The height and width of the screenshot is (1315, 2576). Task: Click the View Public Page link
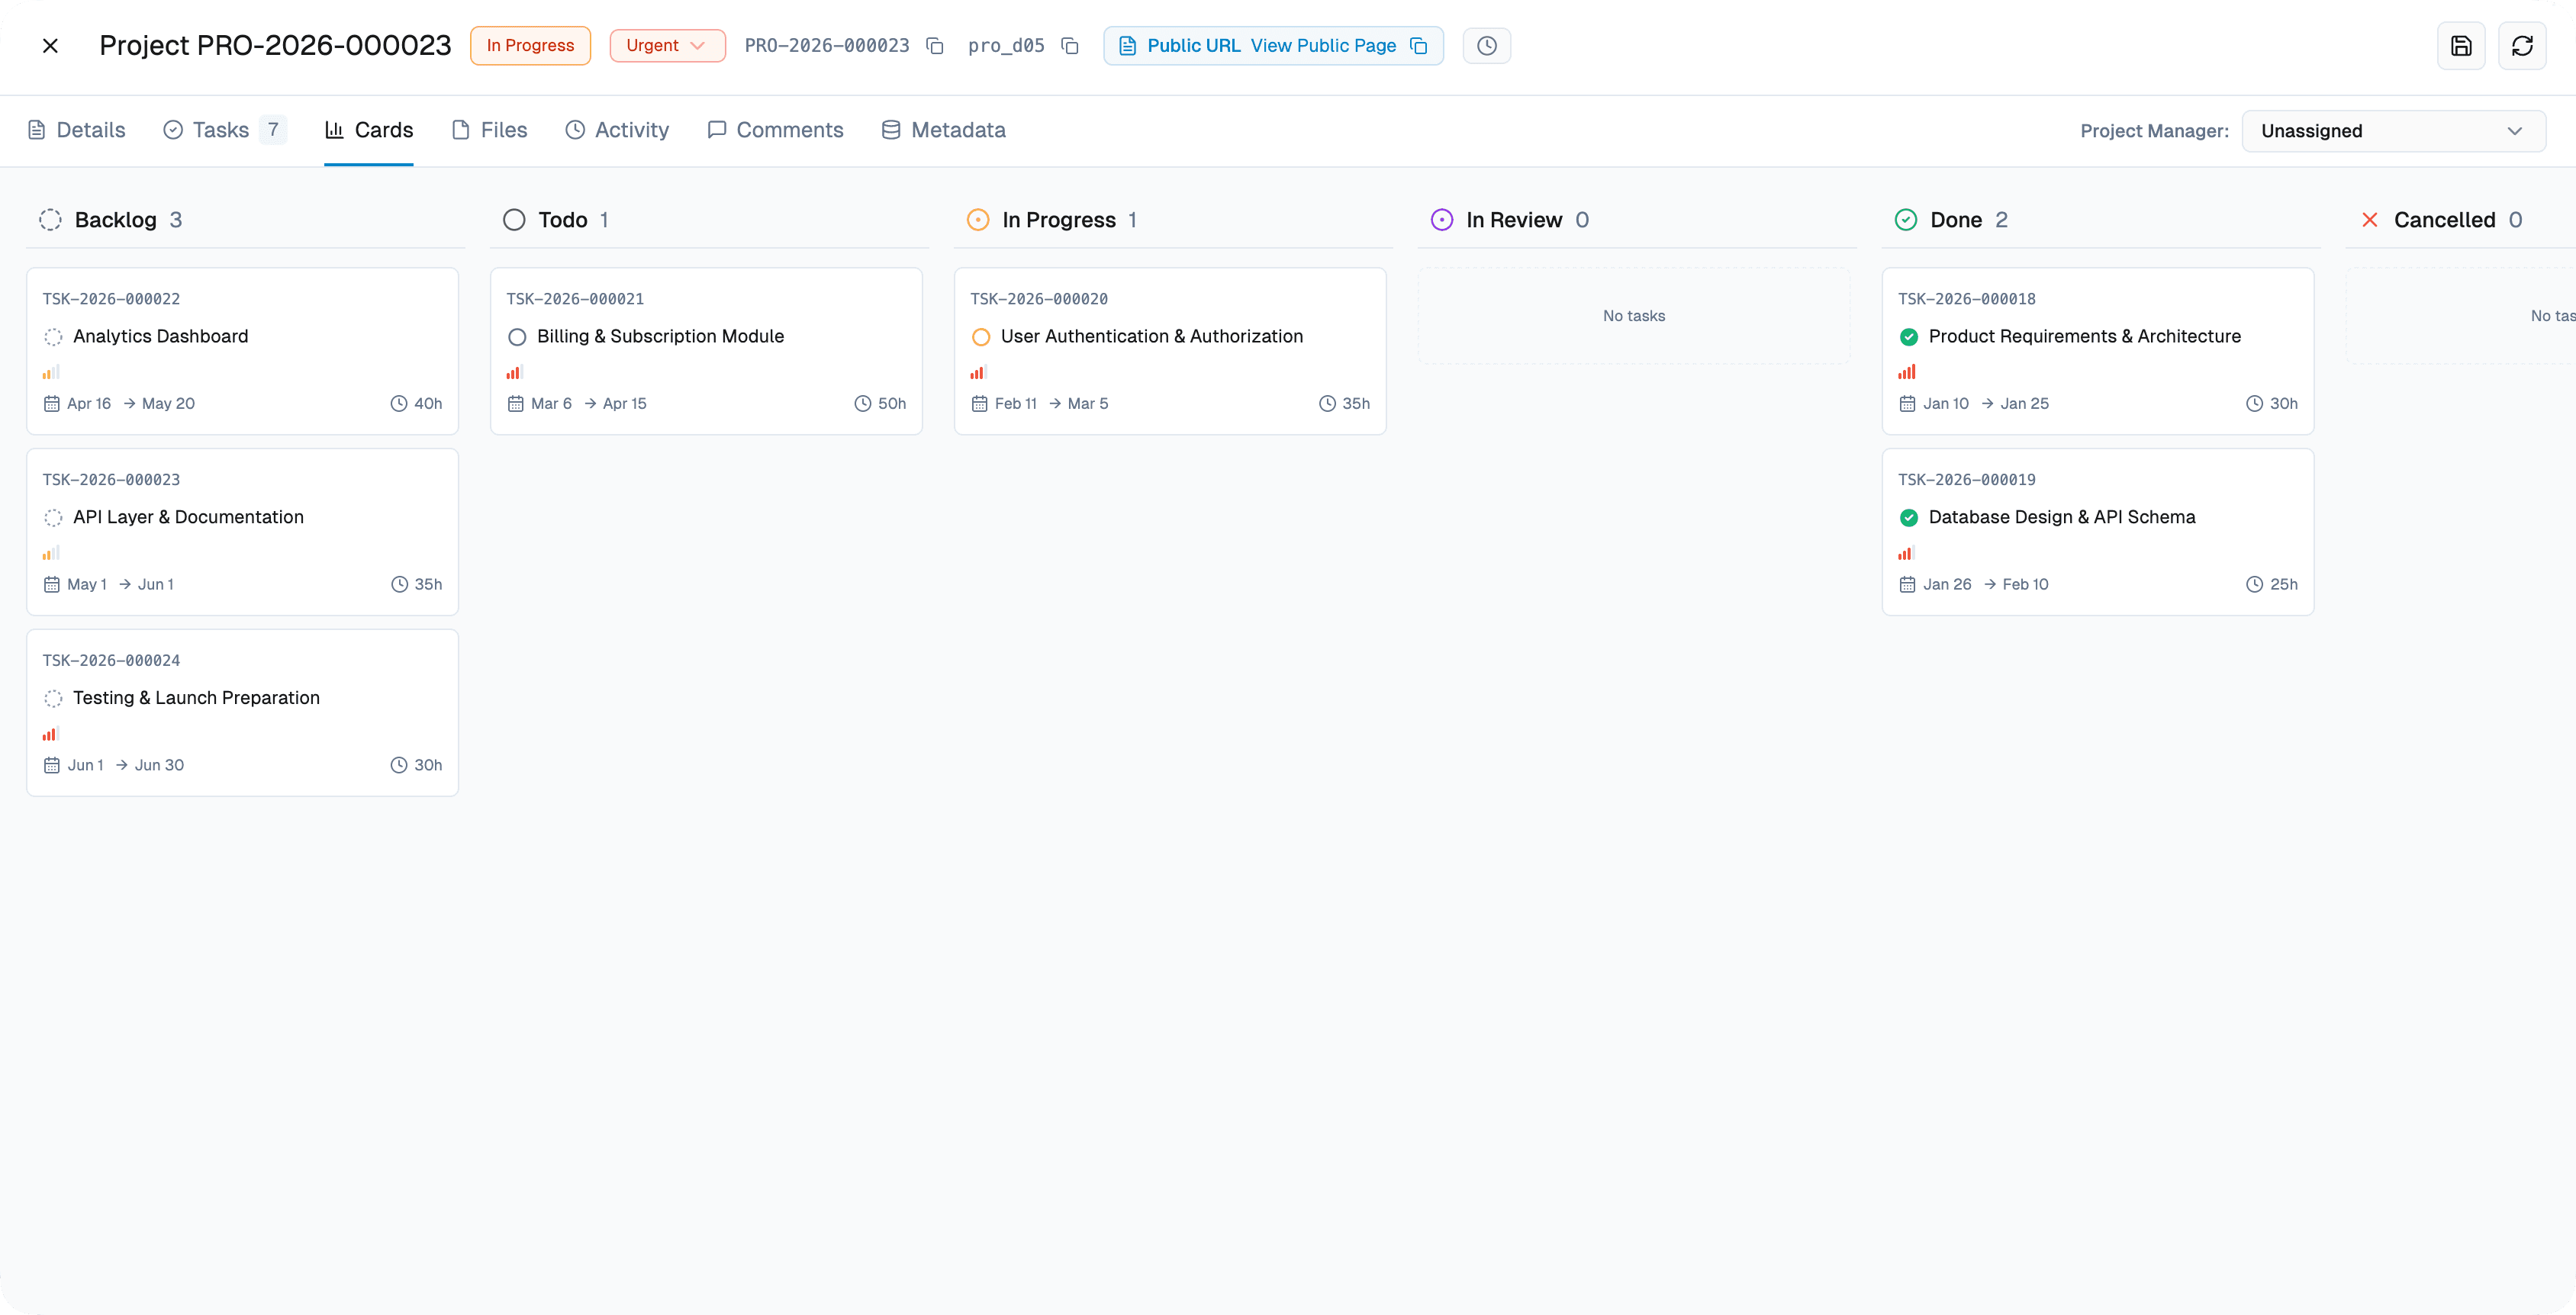(x=1323, y=45)
